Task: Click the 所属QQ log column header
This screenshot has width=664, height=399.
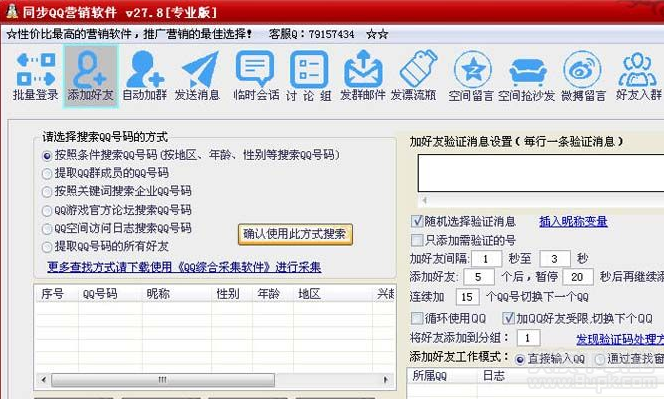Action: point(442,375)
